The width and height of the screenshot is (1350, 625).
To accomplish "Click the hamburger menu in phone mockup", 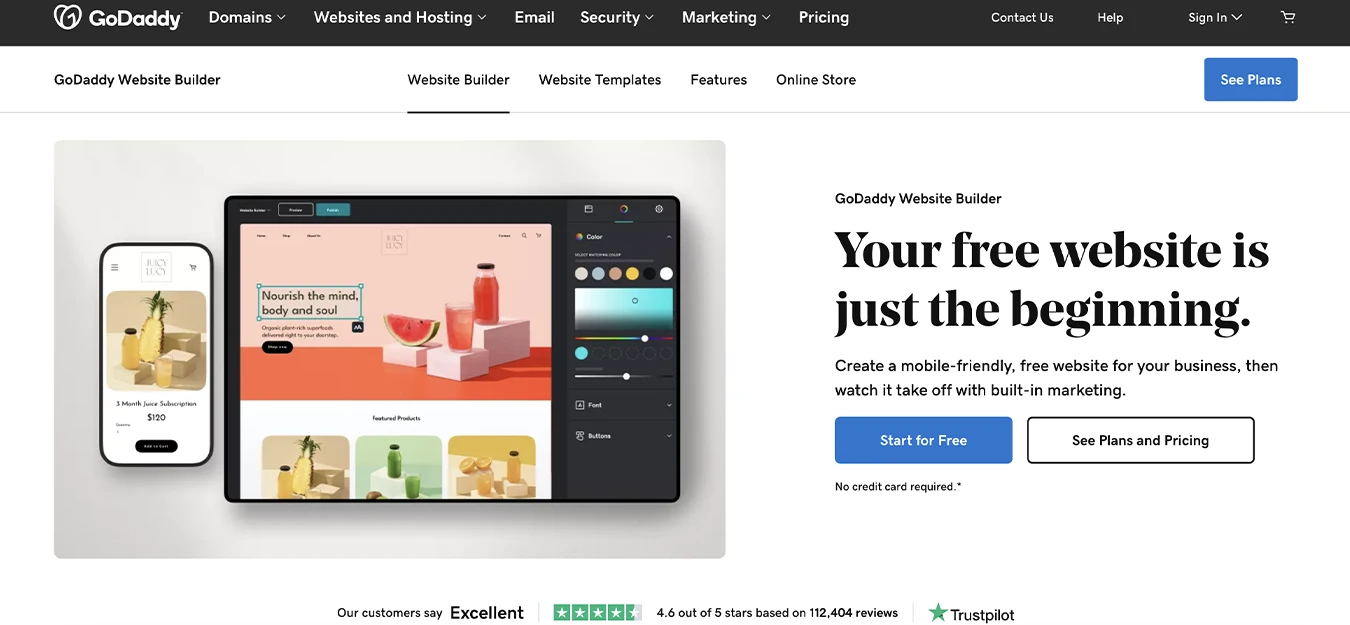I will pyautogui.click(x=115, y=267).
